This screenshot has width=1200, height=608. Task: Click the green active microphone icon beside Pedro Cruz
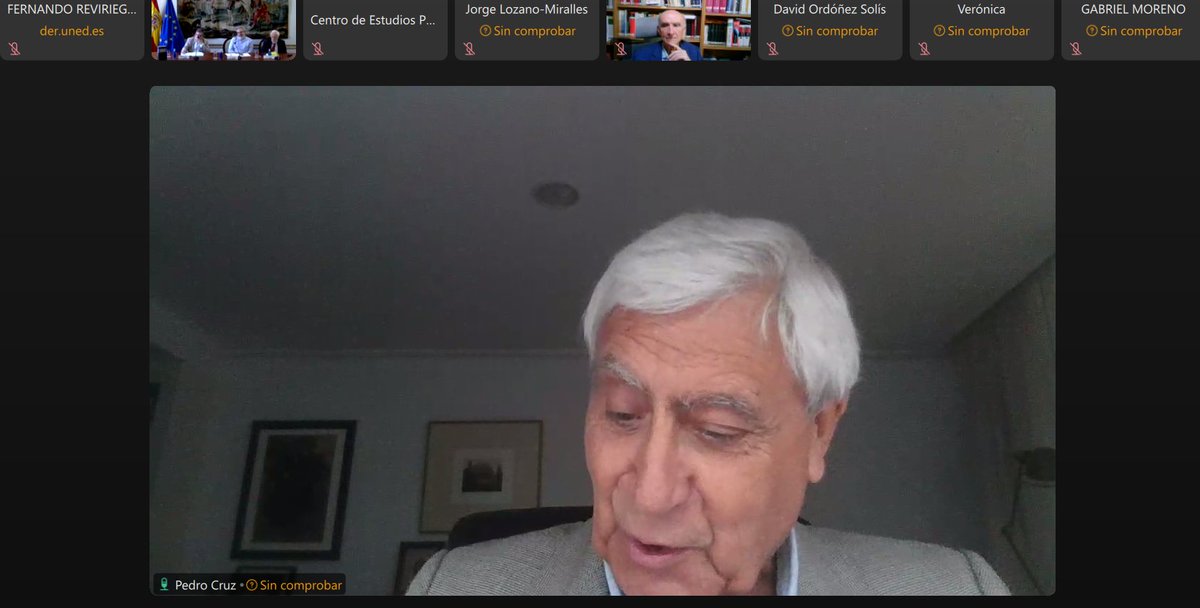click(163, 585)
